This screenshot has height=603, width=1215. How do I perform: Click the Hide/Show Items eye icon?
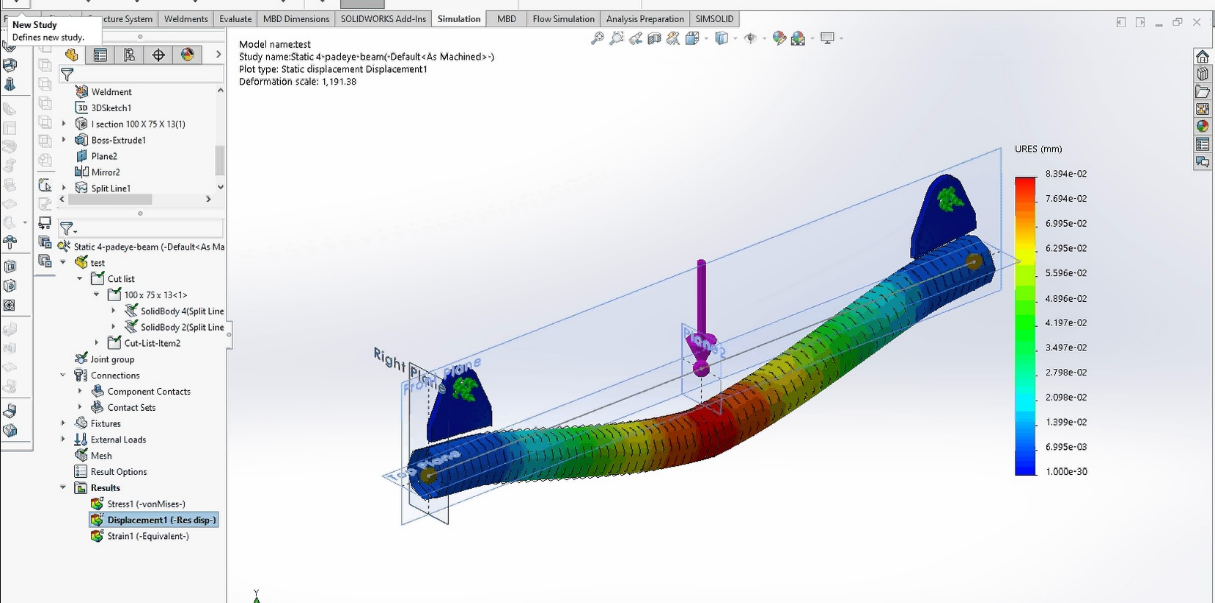pos(751,37)
